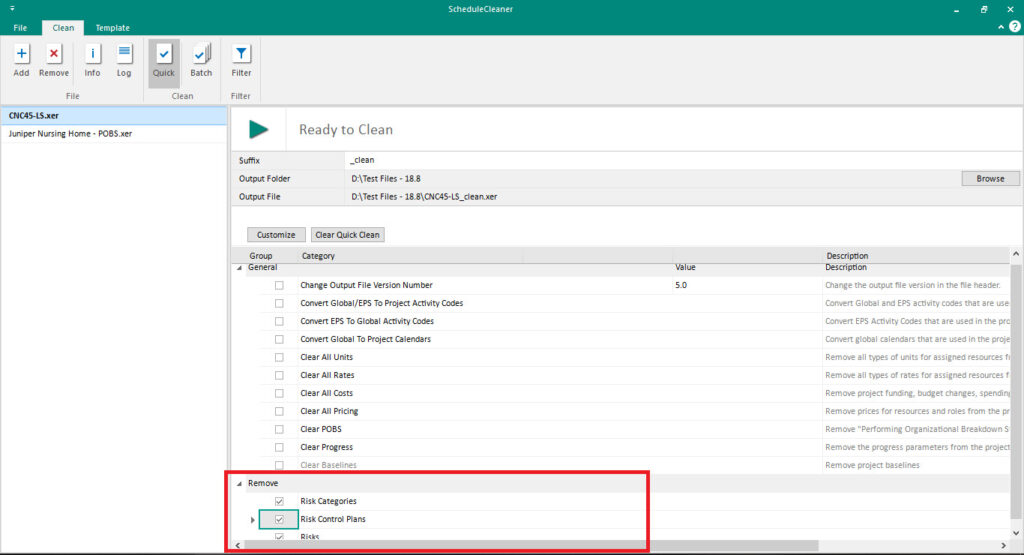The width and height of the screenshot is (1024, 555).
Task: Select the Clear POBS row text
Action: click(321, 430)
